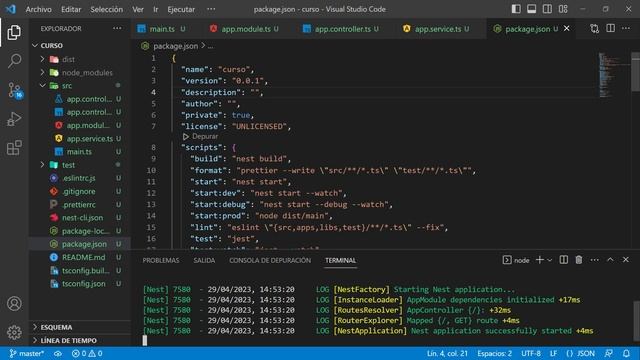Open the Extensions view

14,148
